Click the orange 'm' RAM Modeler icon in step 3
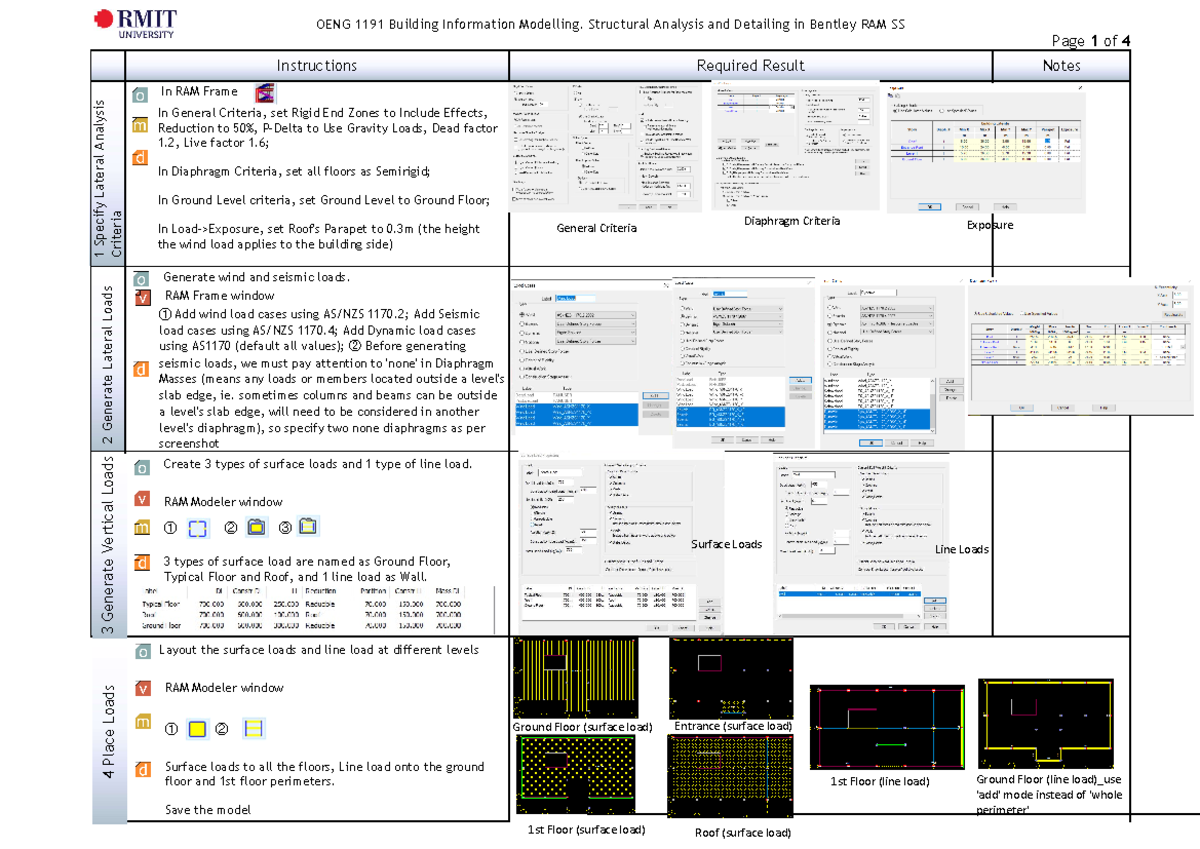Screen dimensions: 1200x849 tap(141, 527)
